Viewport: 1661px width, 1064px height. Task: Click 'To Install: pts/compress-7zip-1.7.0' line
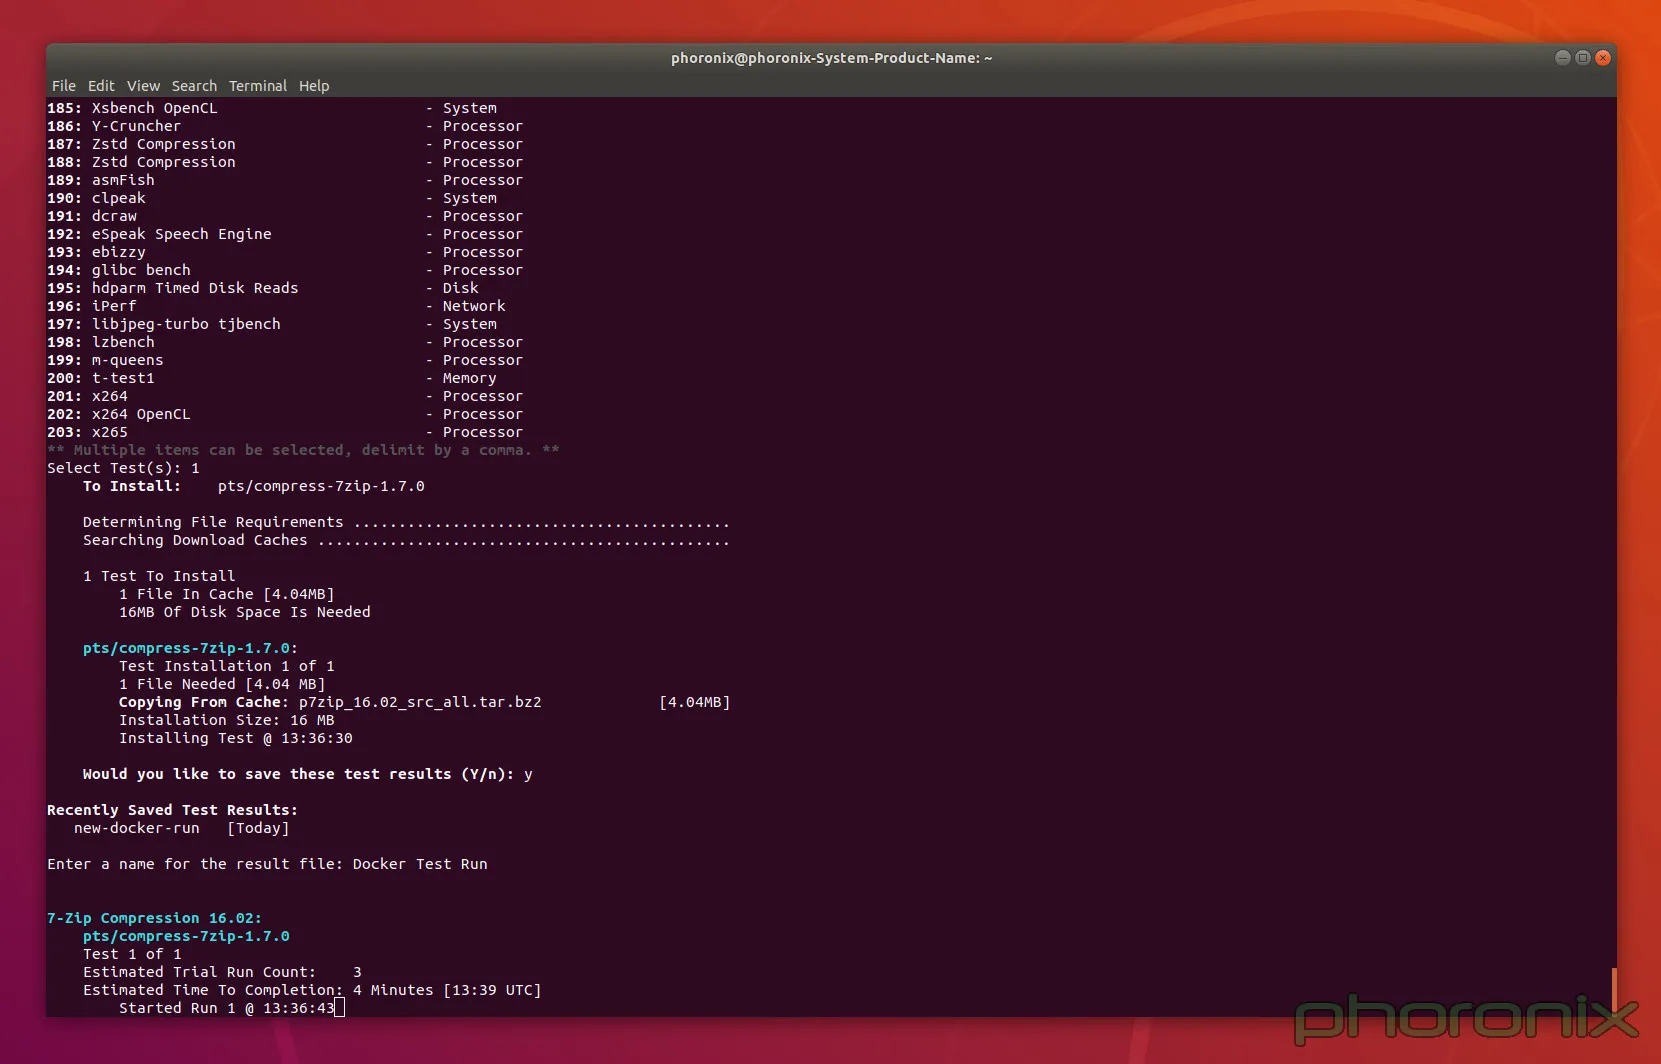(x=254, y=486)
